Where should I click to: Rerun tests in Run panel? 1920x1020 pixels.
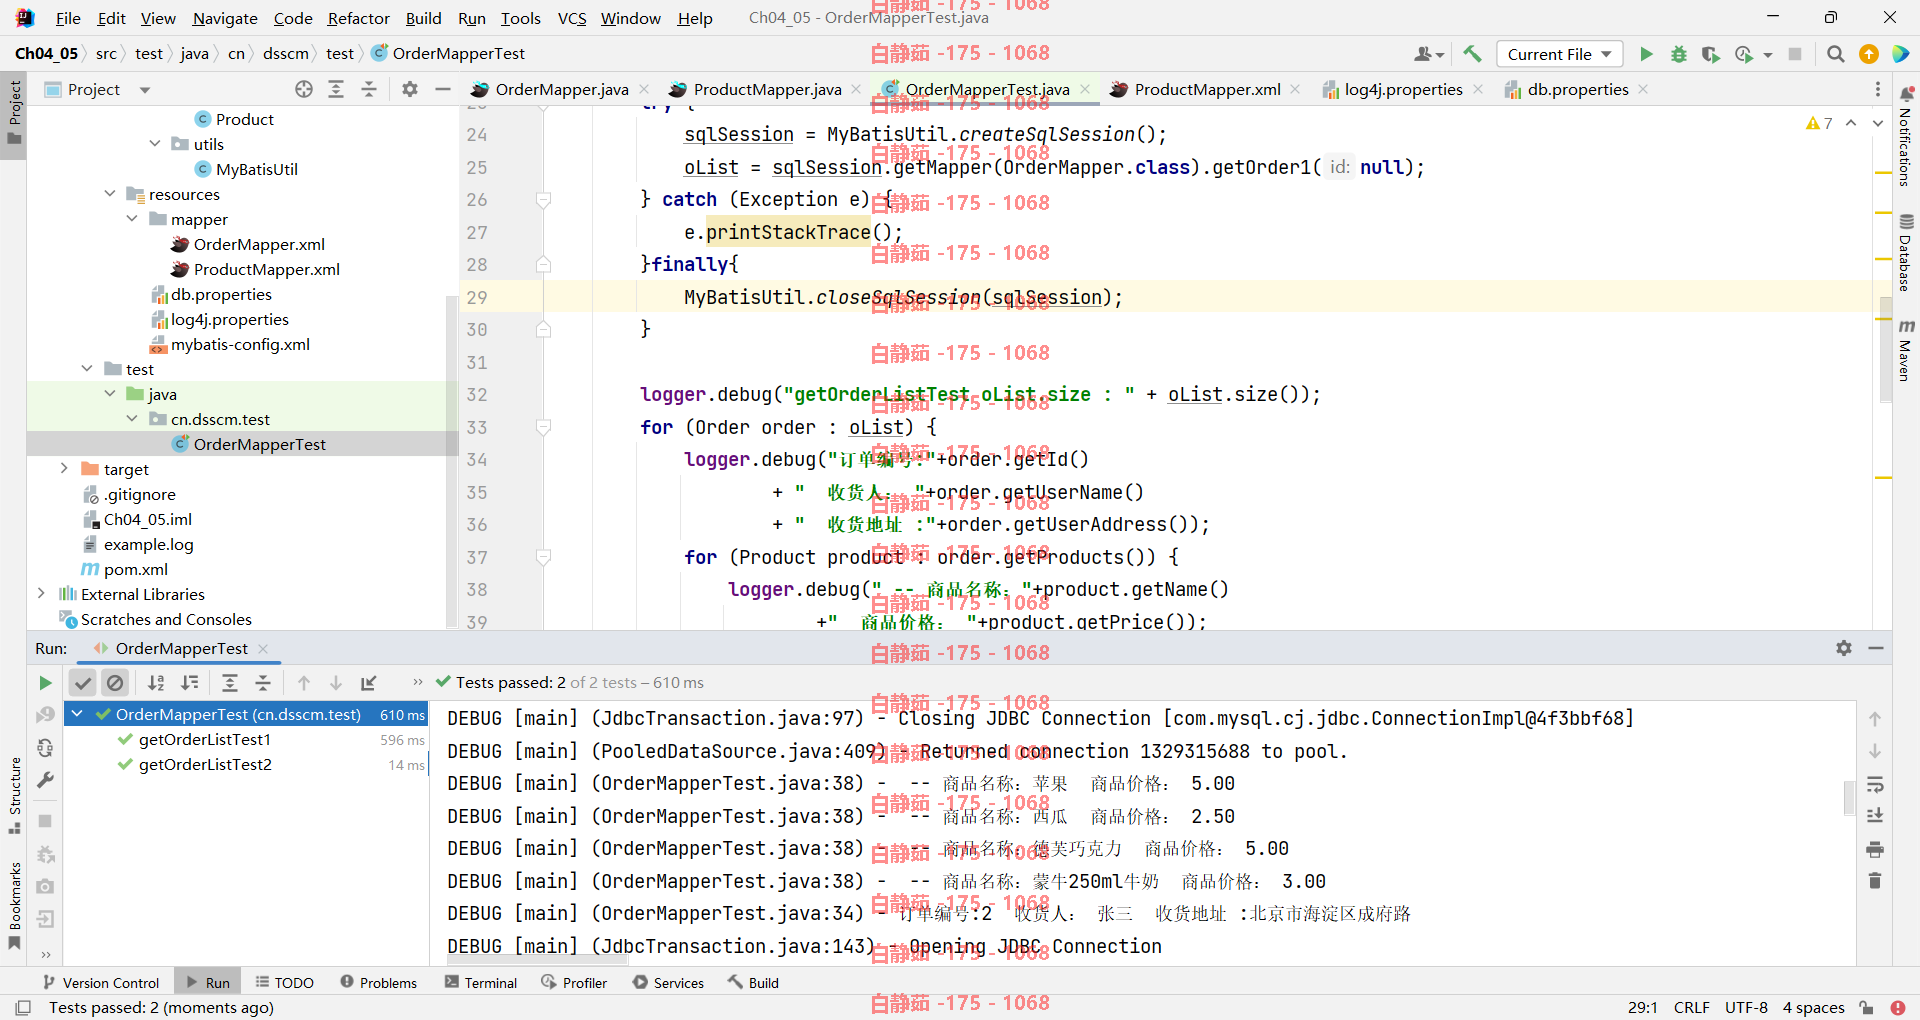[x=45, y=683]
